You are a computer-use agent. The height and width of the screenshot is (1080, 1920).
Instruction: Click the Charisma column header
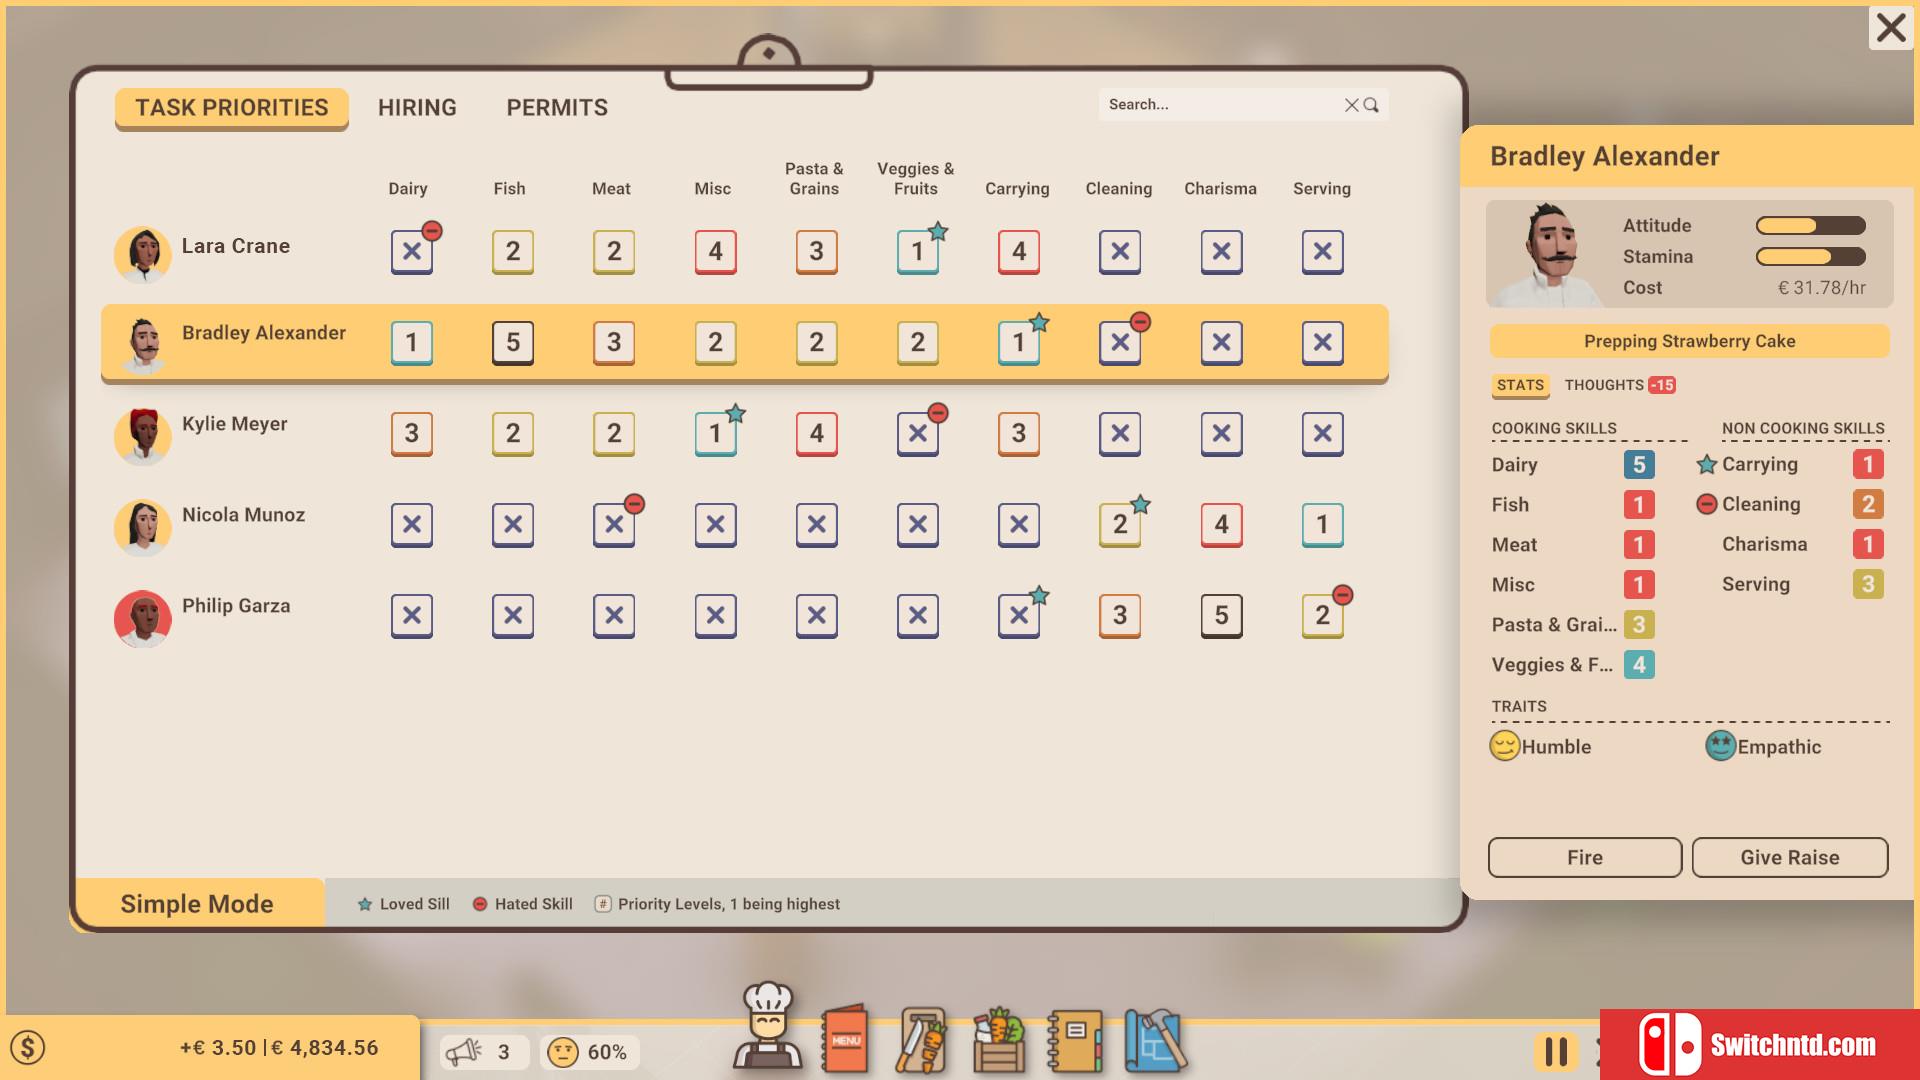(1221, 189)
